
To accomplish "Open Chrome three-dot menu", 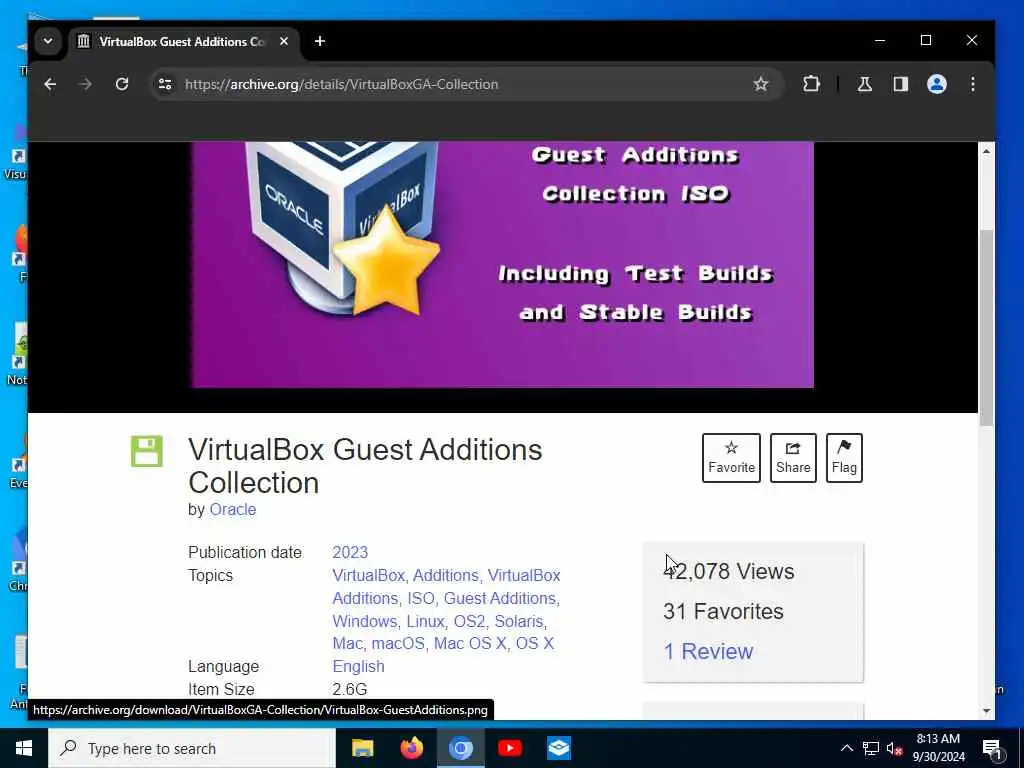I will point(972,84).
